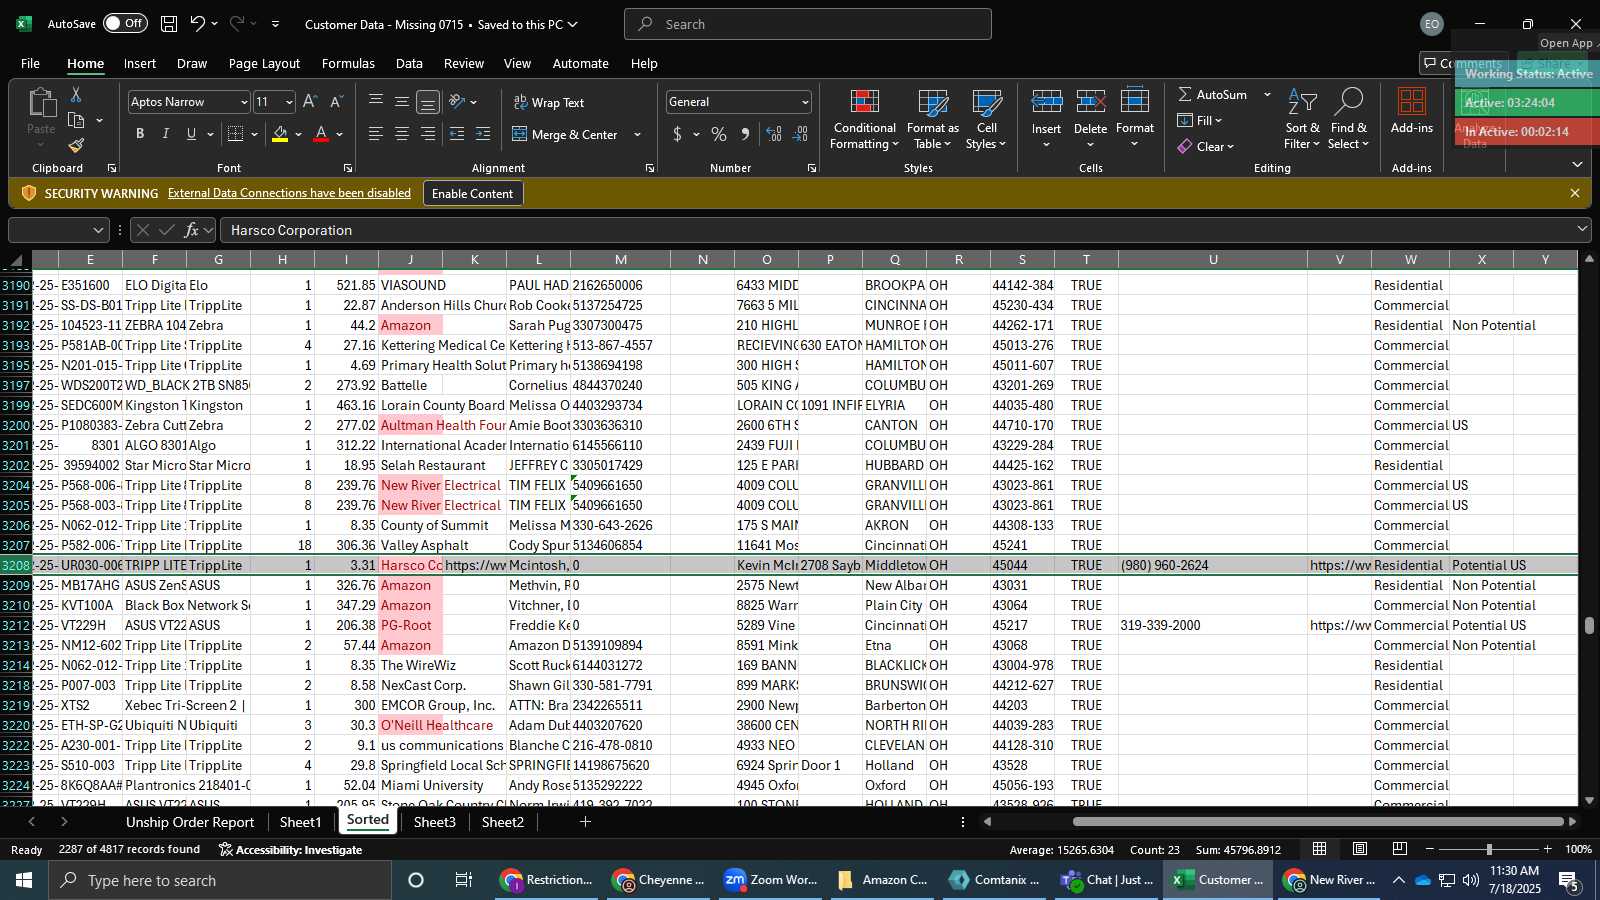
Task: Switch to Page Break Preview in status bar
Action: pos(1400,849)
